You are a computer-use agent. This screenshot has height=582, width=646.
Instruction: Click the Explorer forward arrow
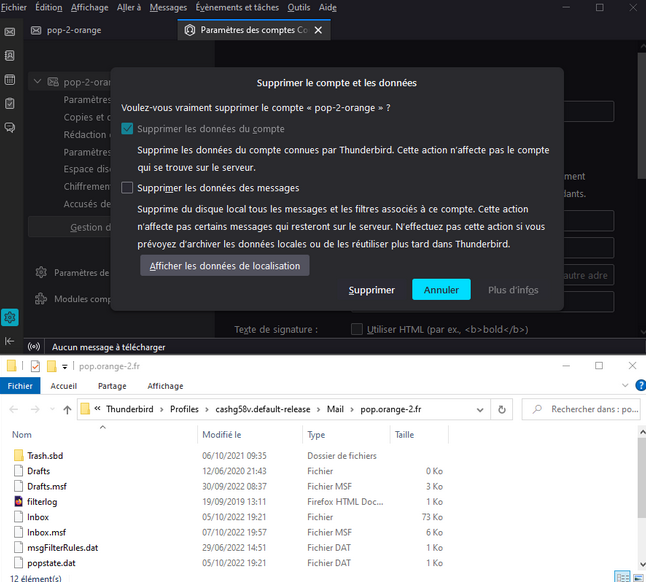[35, 409]
